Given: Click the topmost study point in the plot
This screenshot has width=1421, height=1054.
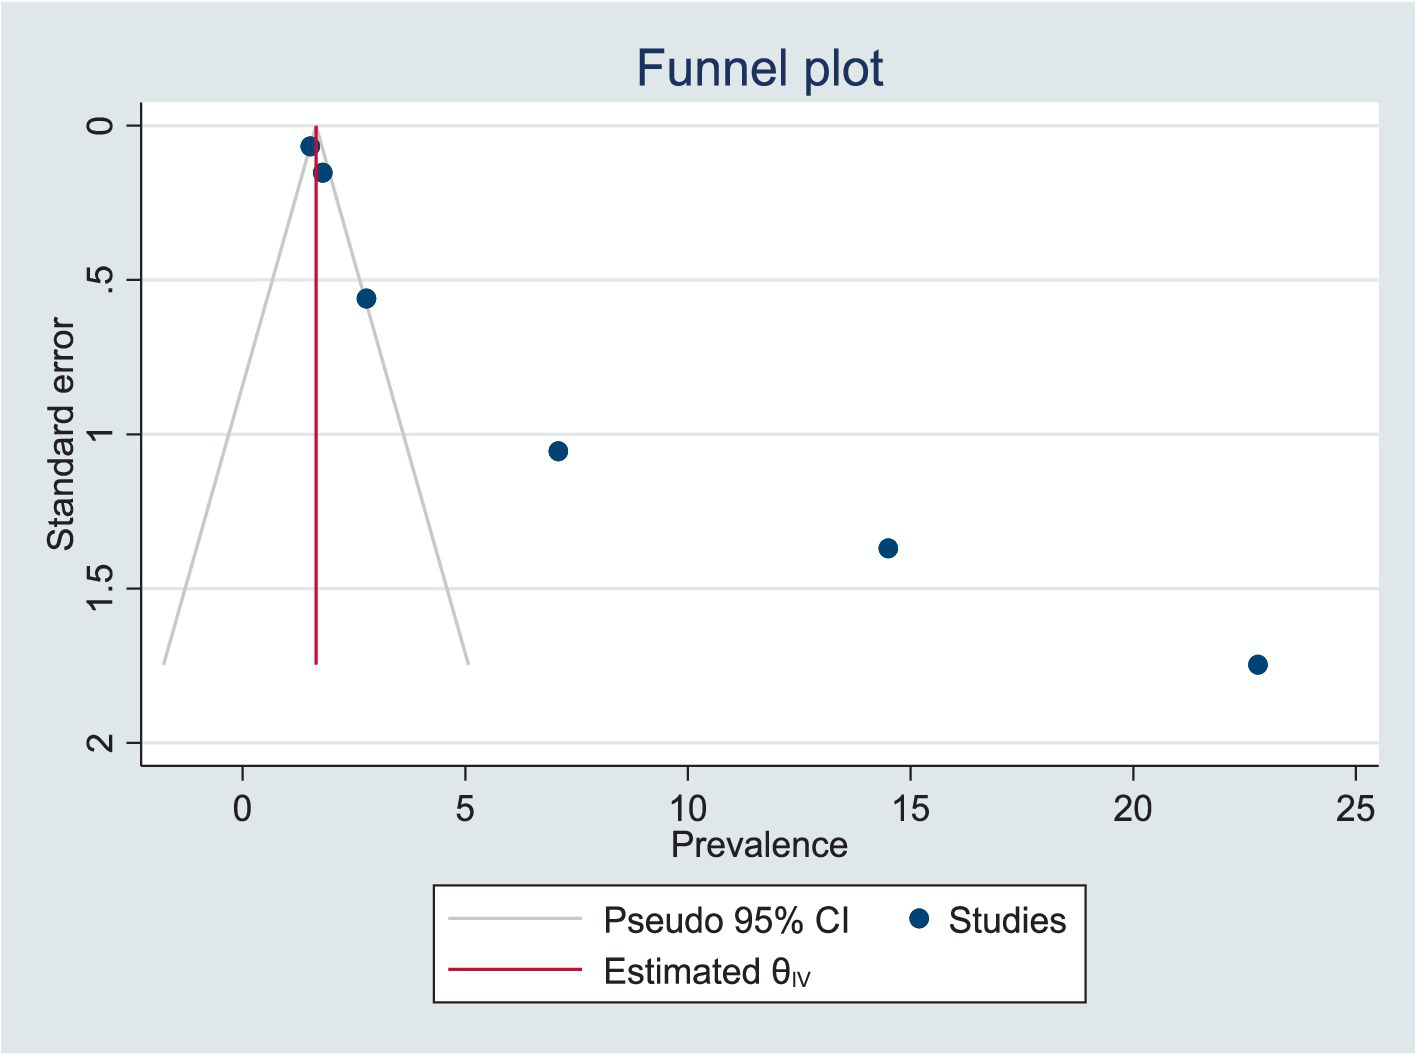Looking at the screenshot, I should pos(309,146).
